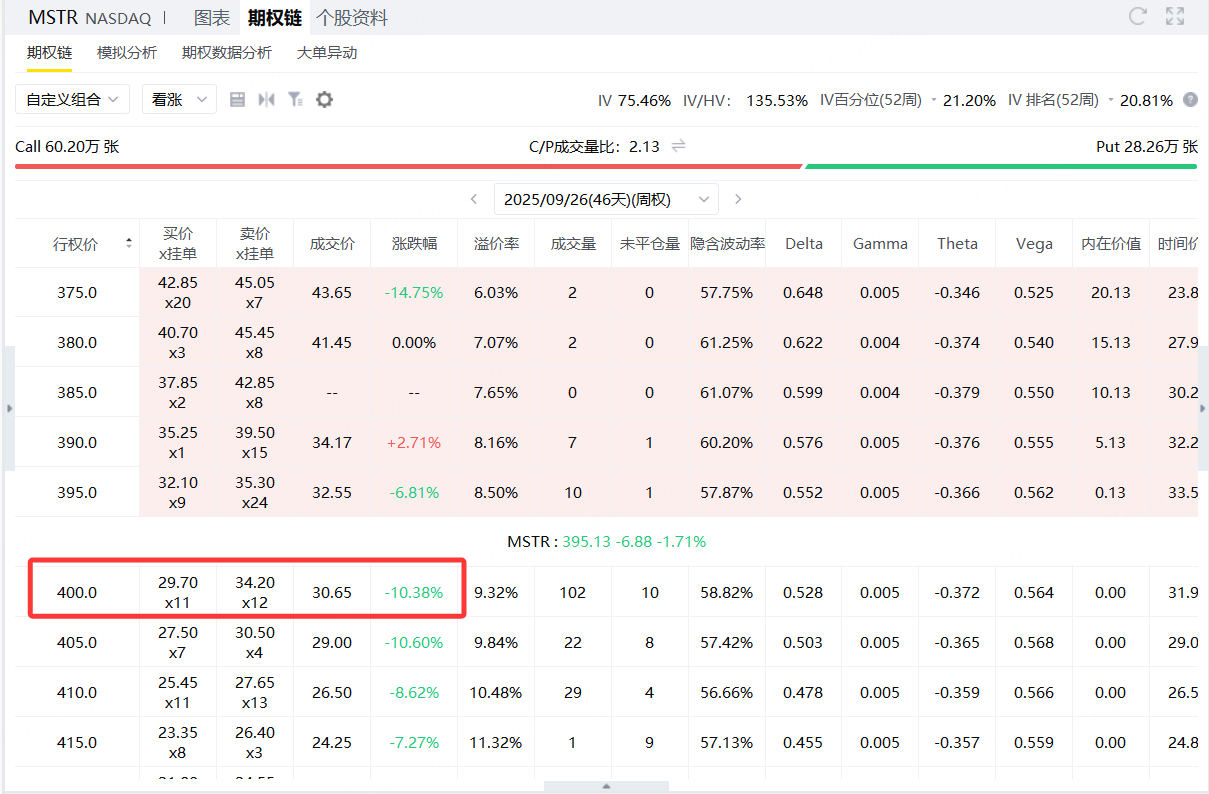This screenshot has width=1209, height=794.
Task: Click the 未平仓量 column header
Action: pyautogui.click(x=650, y=243)
